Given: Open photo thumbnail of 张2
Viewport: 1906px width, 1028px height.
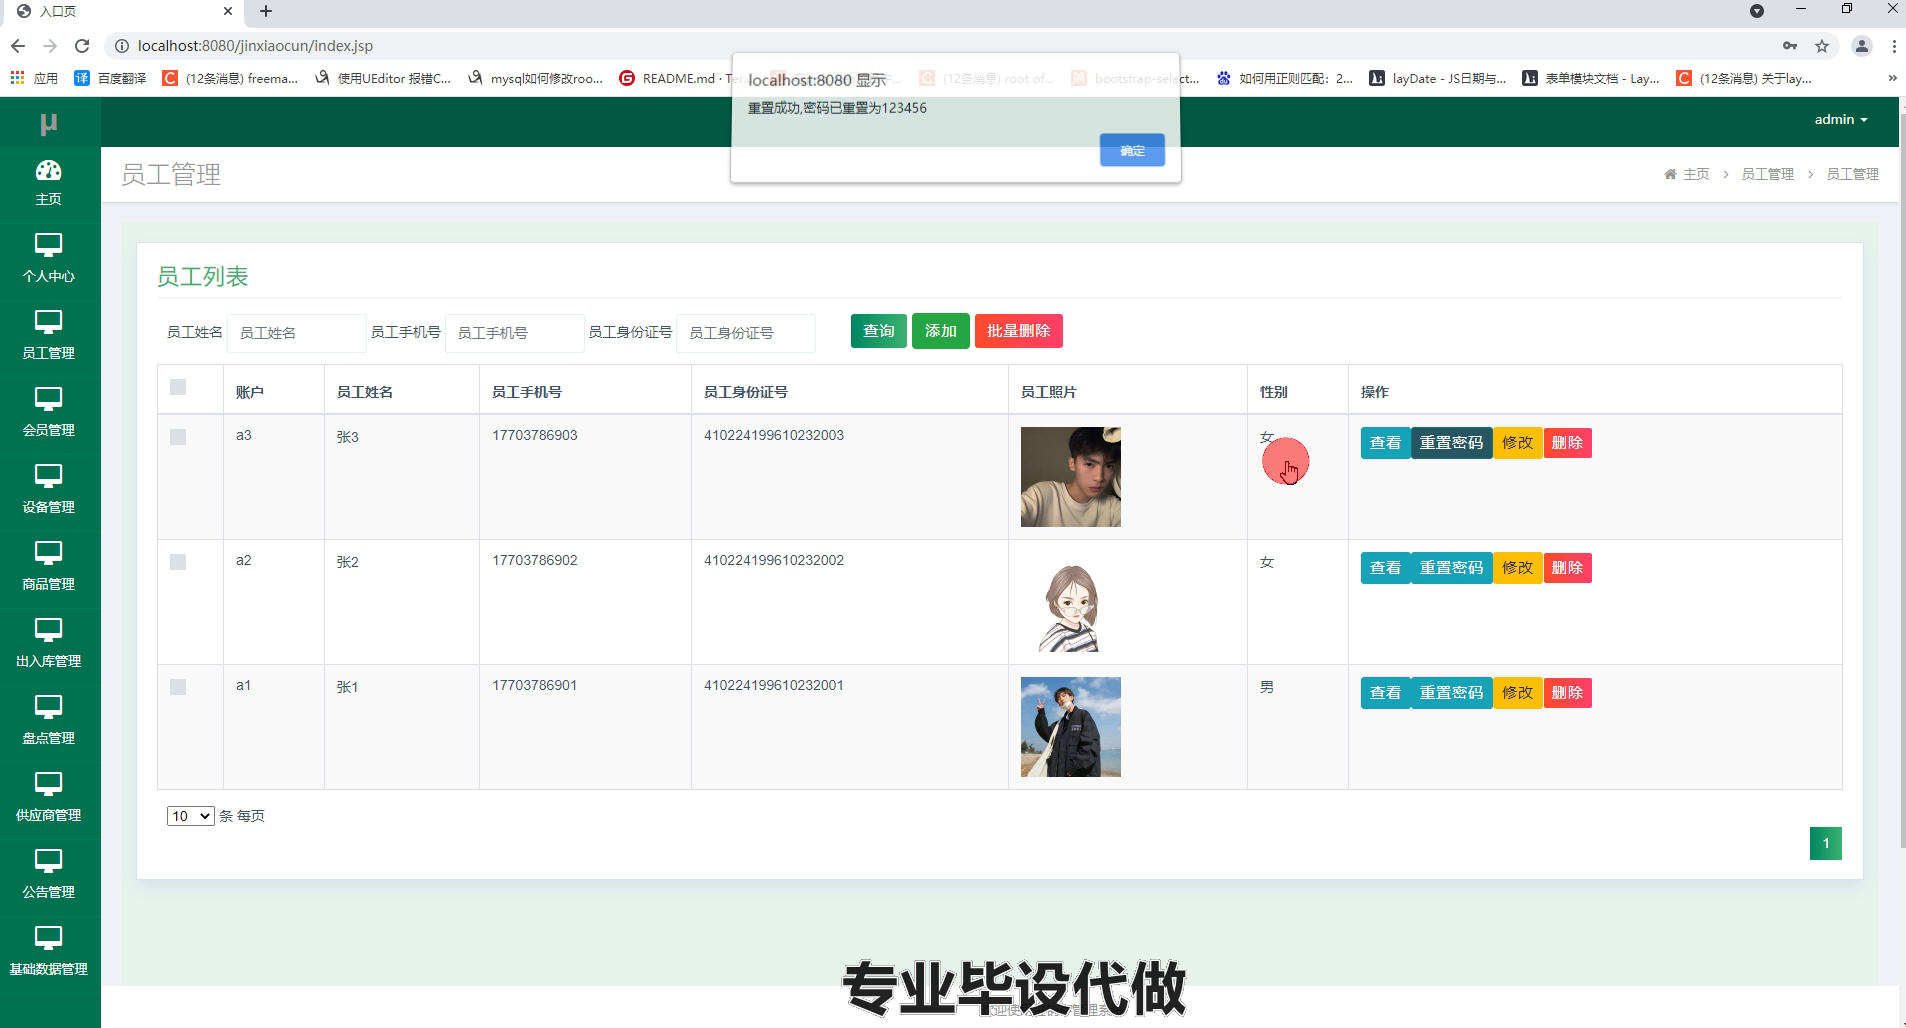Looking at the screenshot, I should tap(1070, 602).
